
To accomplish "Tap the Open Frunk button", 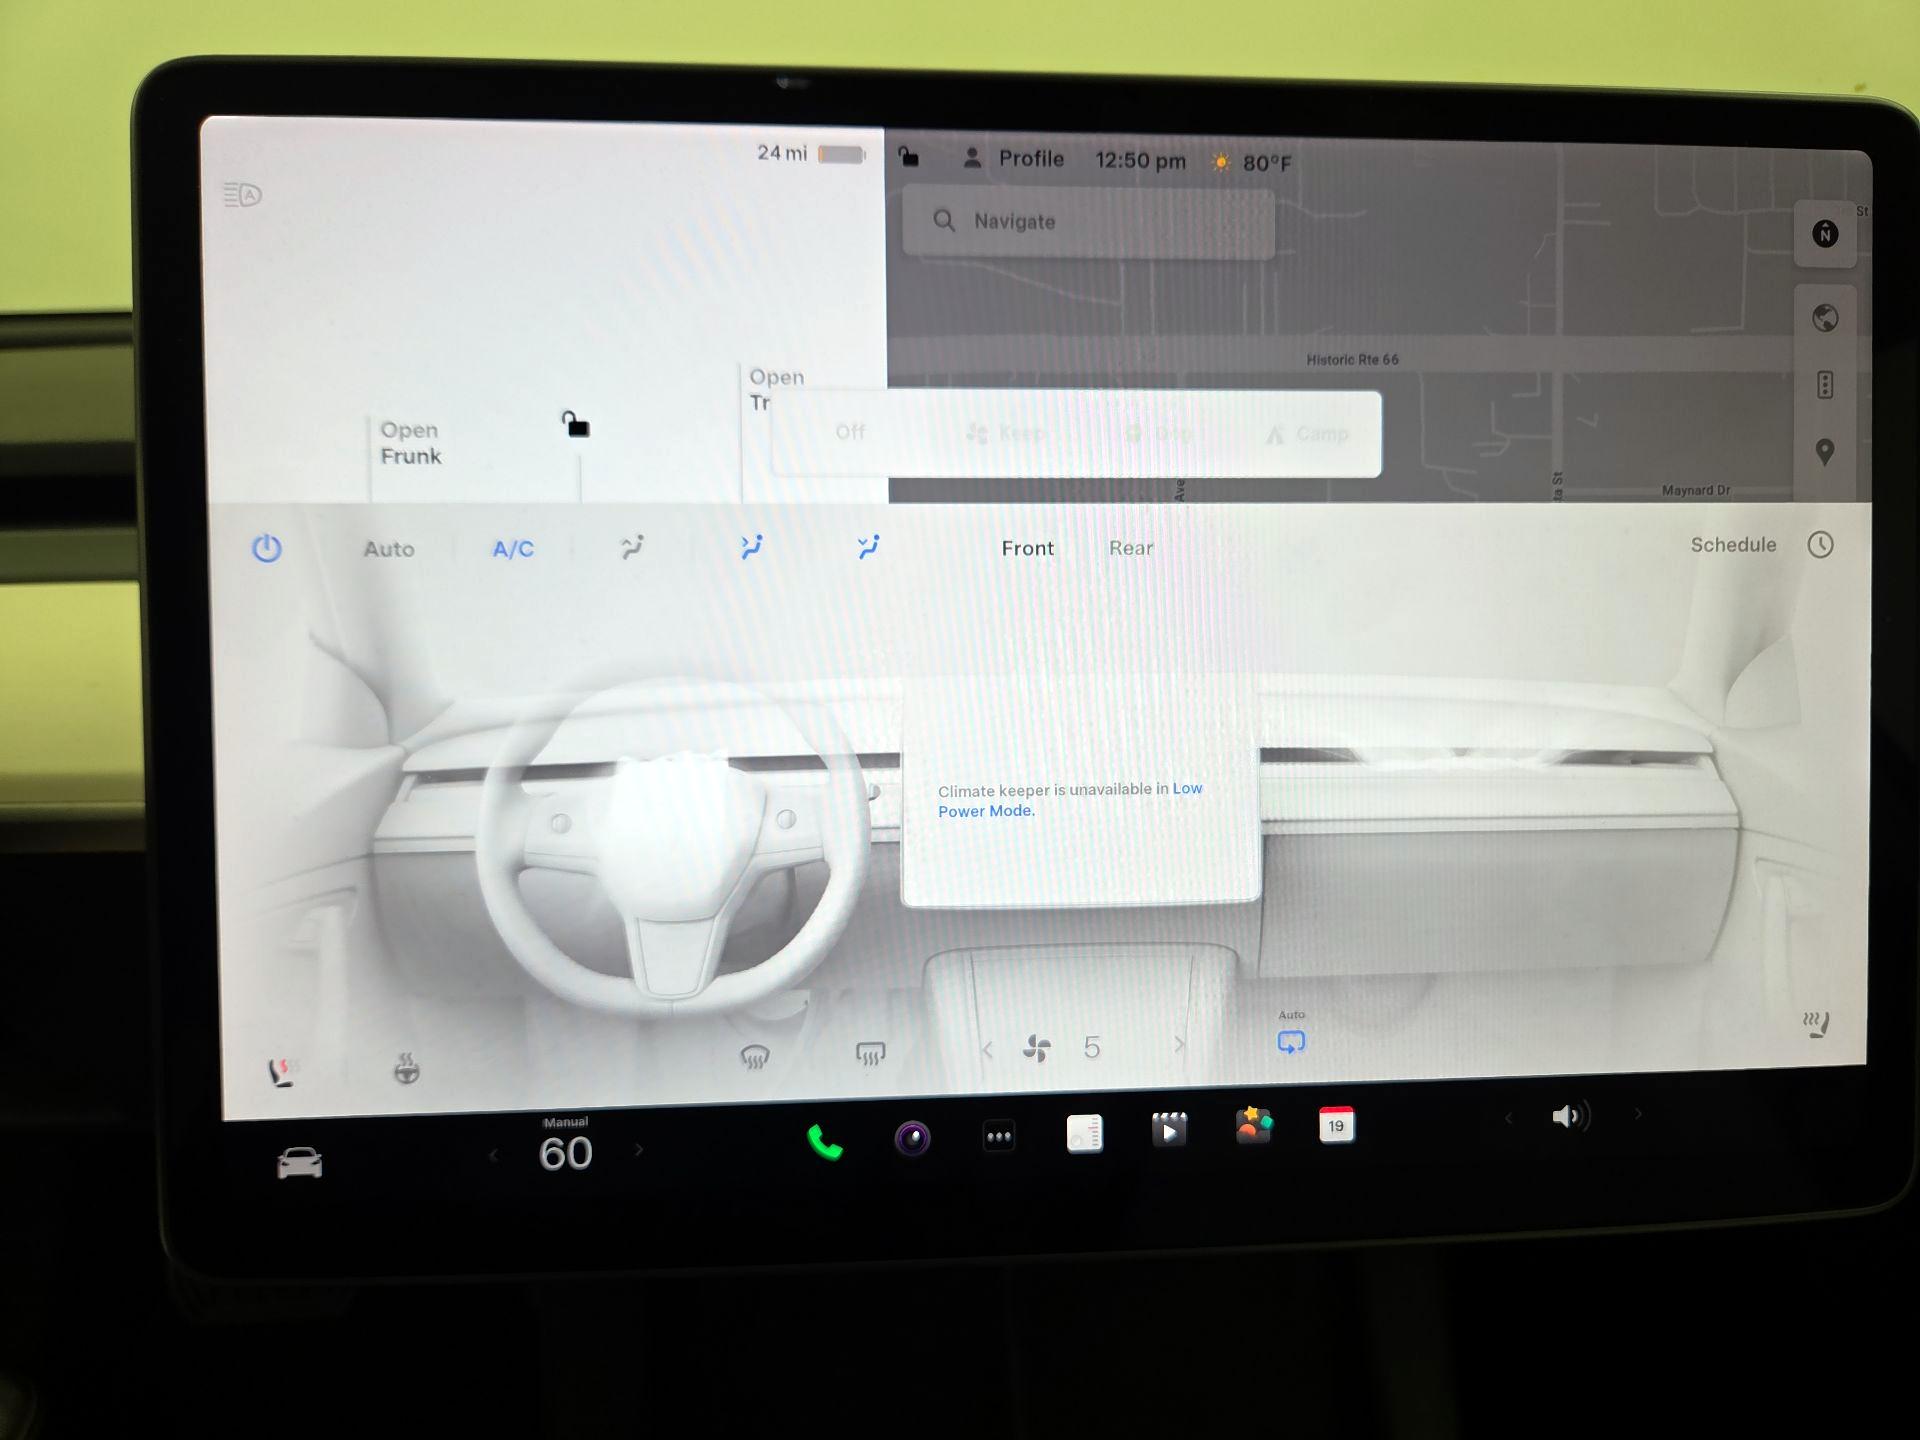I will [x=410, y=443].
